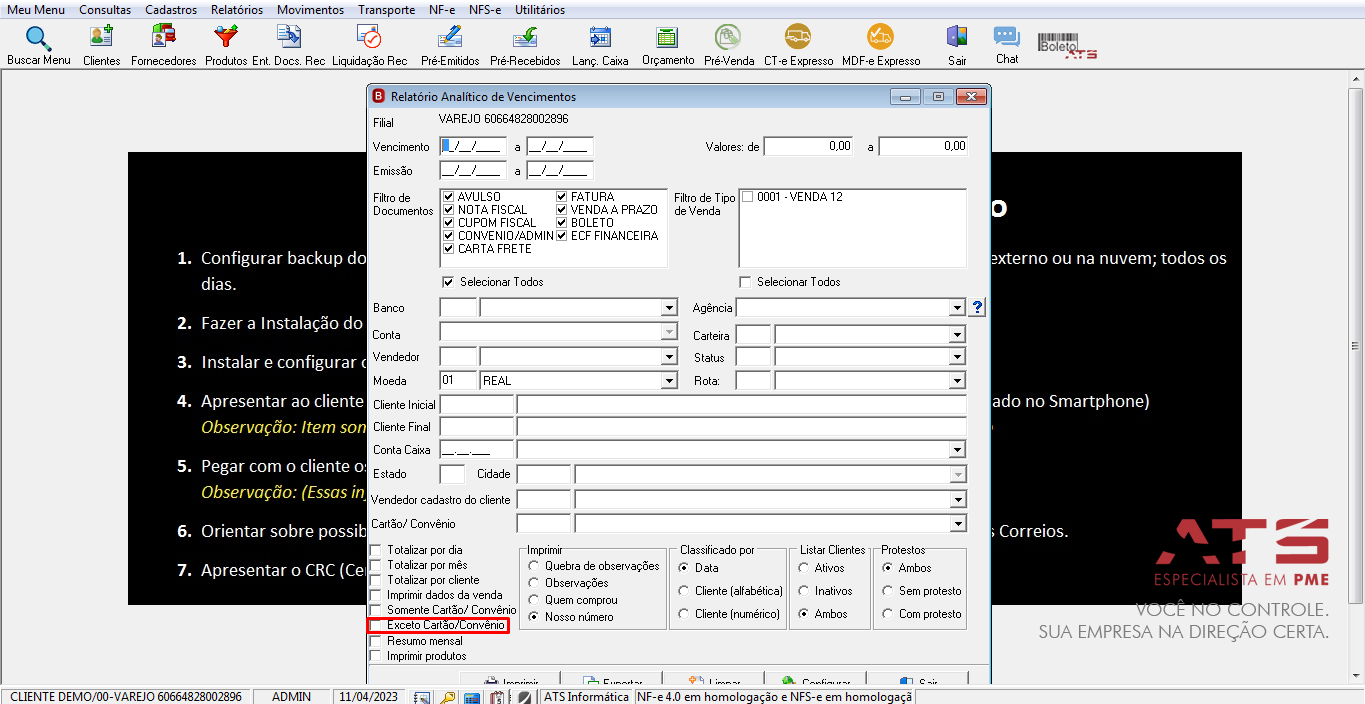Screen dimensions: 1365x704
Task: Open the CT-e Expresso truck icon
Action: click(798, 46)
